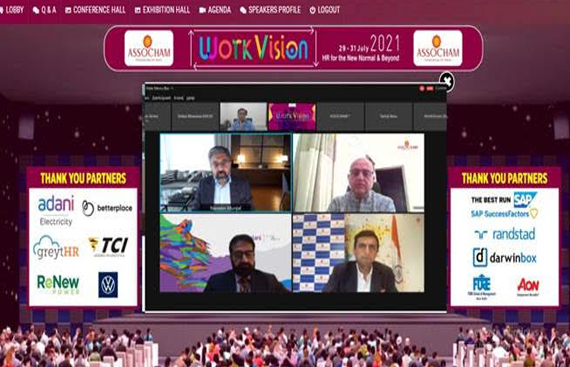This screenshot has height=367, width=570.
Task: Click the FORE School of Management logo
Action: point(481,287)
